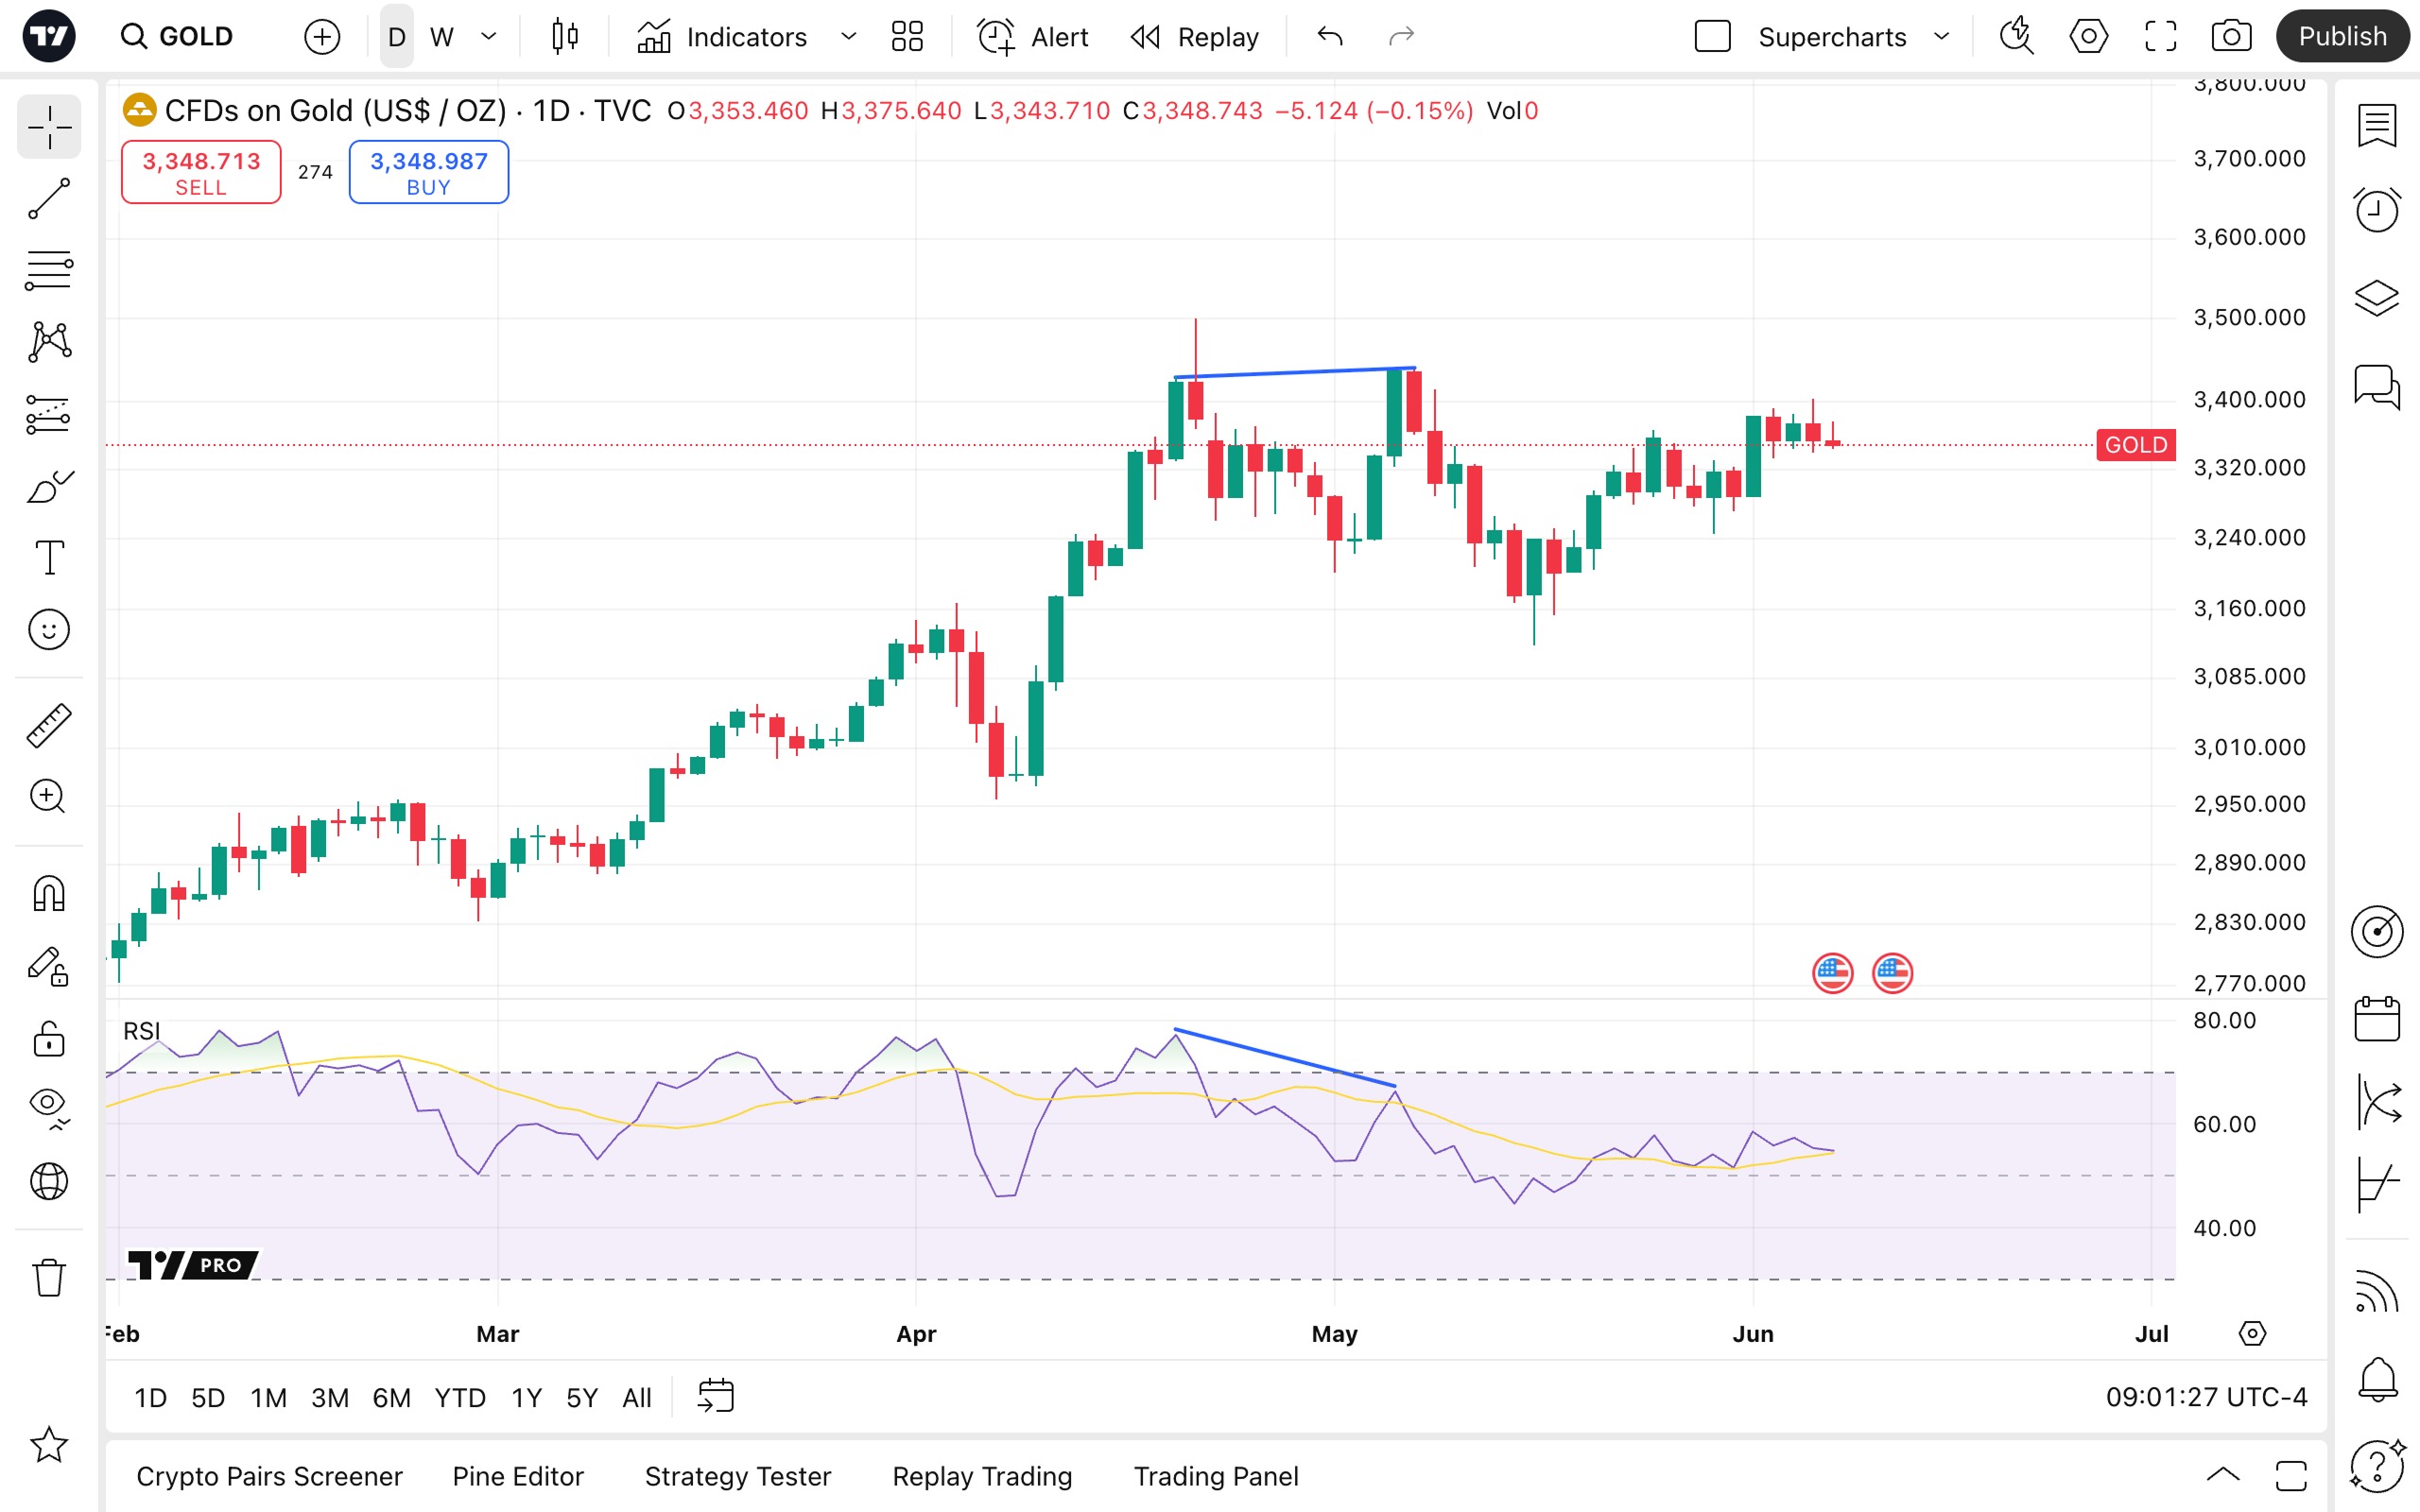Select the trend line drawing tool
The image size is (2420, 1512).
(x=48, y=199)
